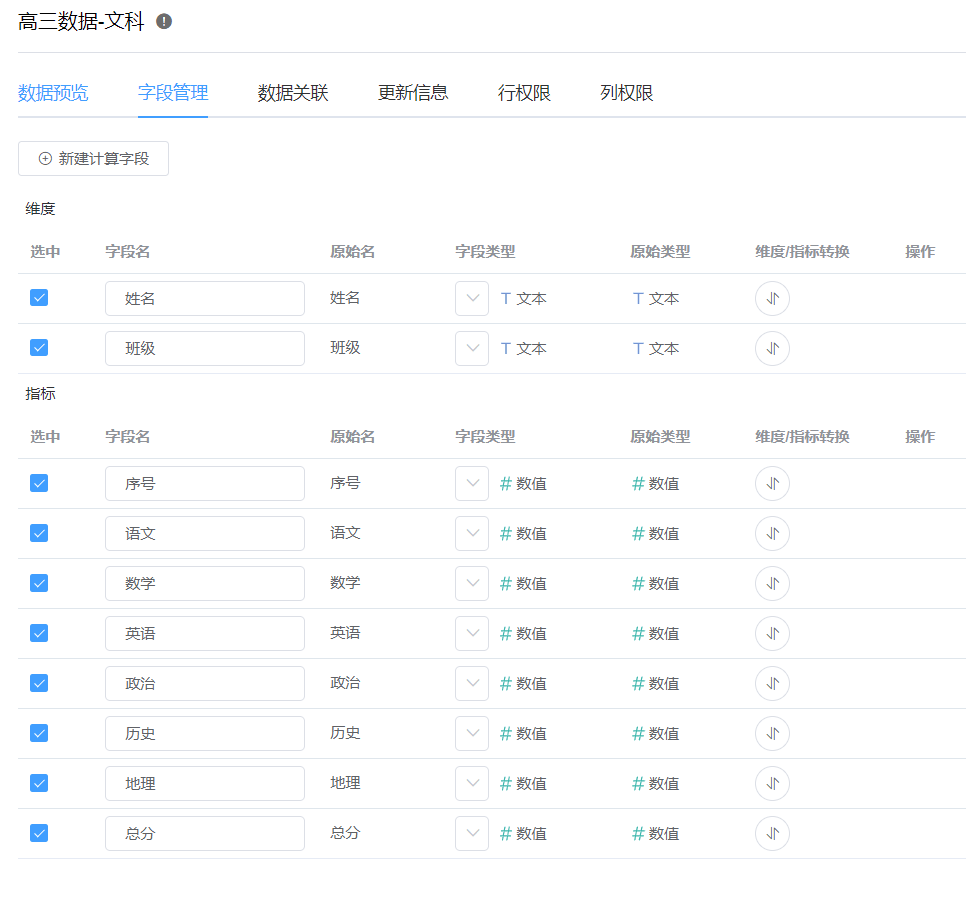Edit the 历史 field name input

click(x=205, y=734)
